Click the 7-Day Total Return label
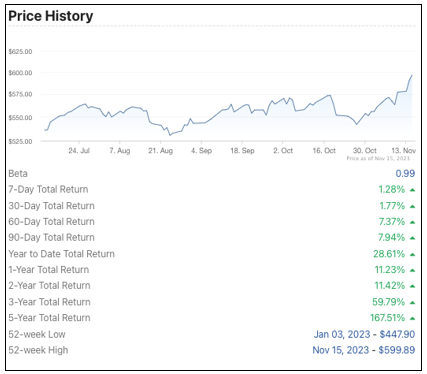This screenshot has width=427, height=374. click(48, 189)
